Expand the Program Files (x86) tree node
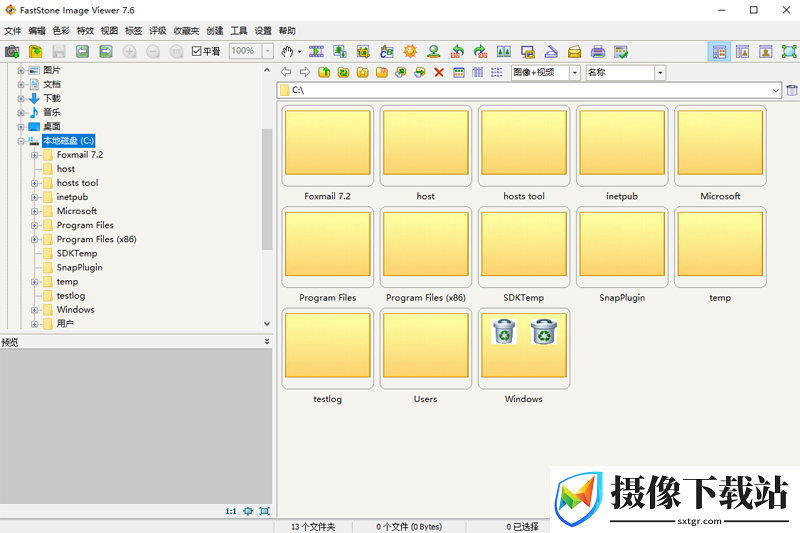Viewport: 800px width, 533px height. tap(34, 239)
